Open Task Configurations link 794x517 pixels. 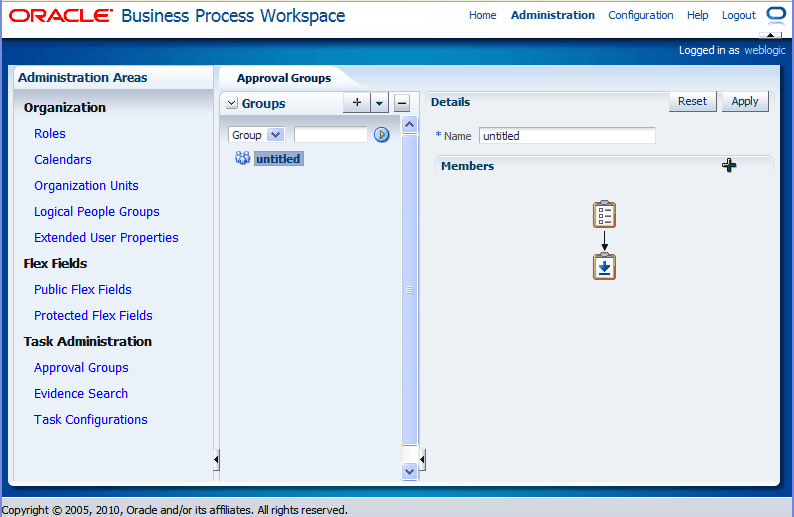point(91,420)
